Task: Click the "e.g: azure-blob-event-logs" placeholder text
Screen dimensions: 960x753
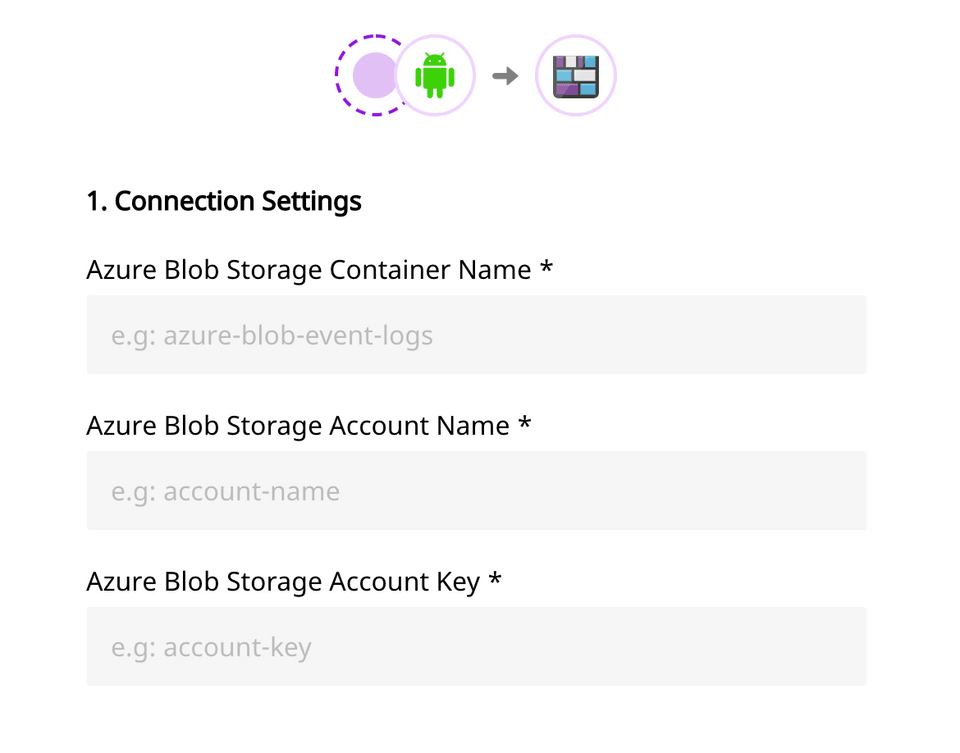Action: (272, 335)
